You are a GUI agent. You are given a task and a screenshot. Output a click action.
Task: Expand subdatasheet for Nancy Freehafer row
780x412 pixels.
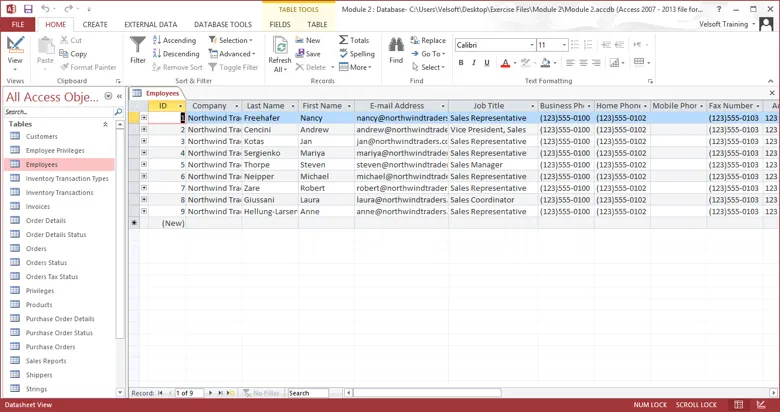click(144, 118)
